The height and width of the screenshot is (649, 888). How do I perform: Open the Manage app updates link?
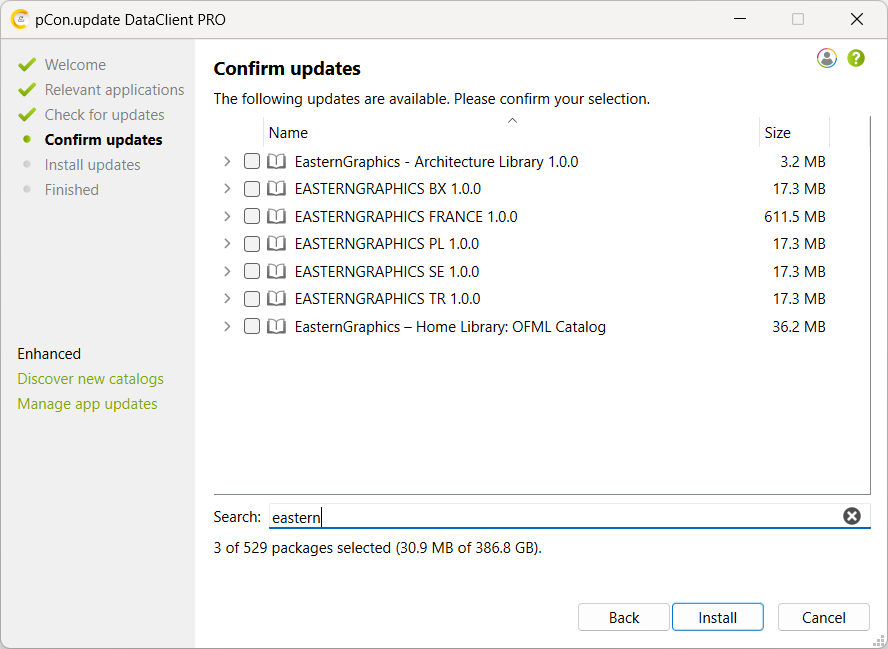(x=87, y=404)
